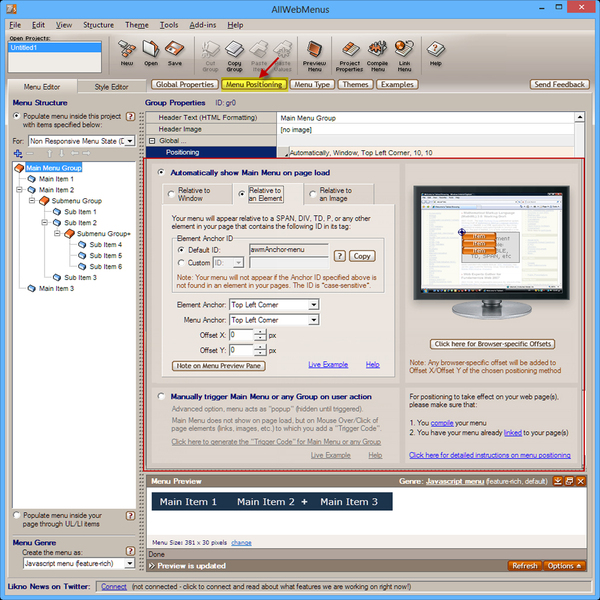Open the Element Anchor dropdown
The height and width of the screenshot is (600, 600).
tap(313, 305)
